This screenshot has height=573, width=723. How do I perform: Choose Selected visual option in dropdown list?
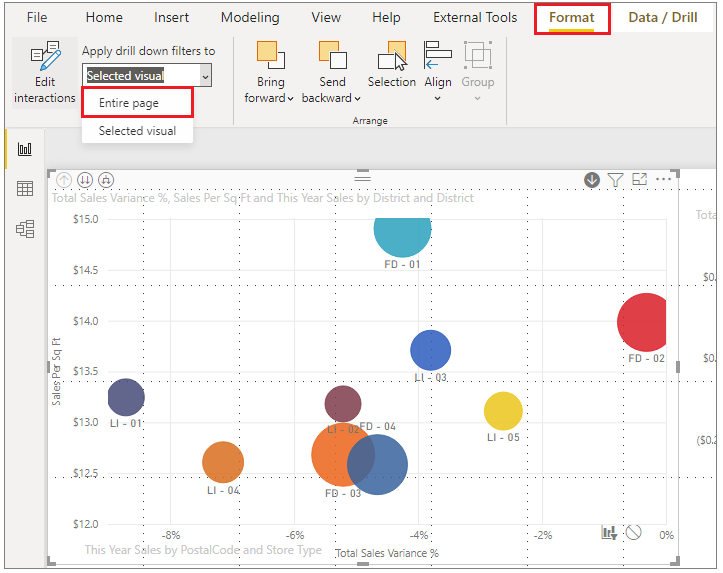(x=137, y=131)
